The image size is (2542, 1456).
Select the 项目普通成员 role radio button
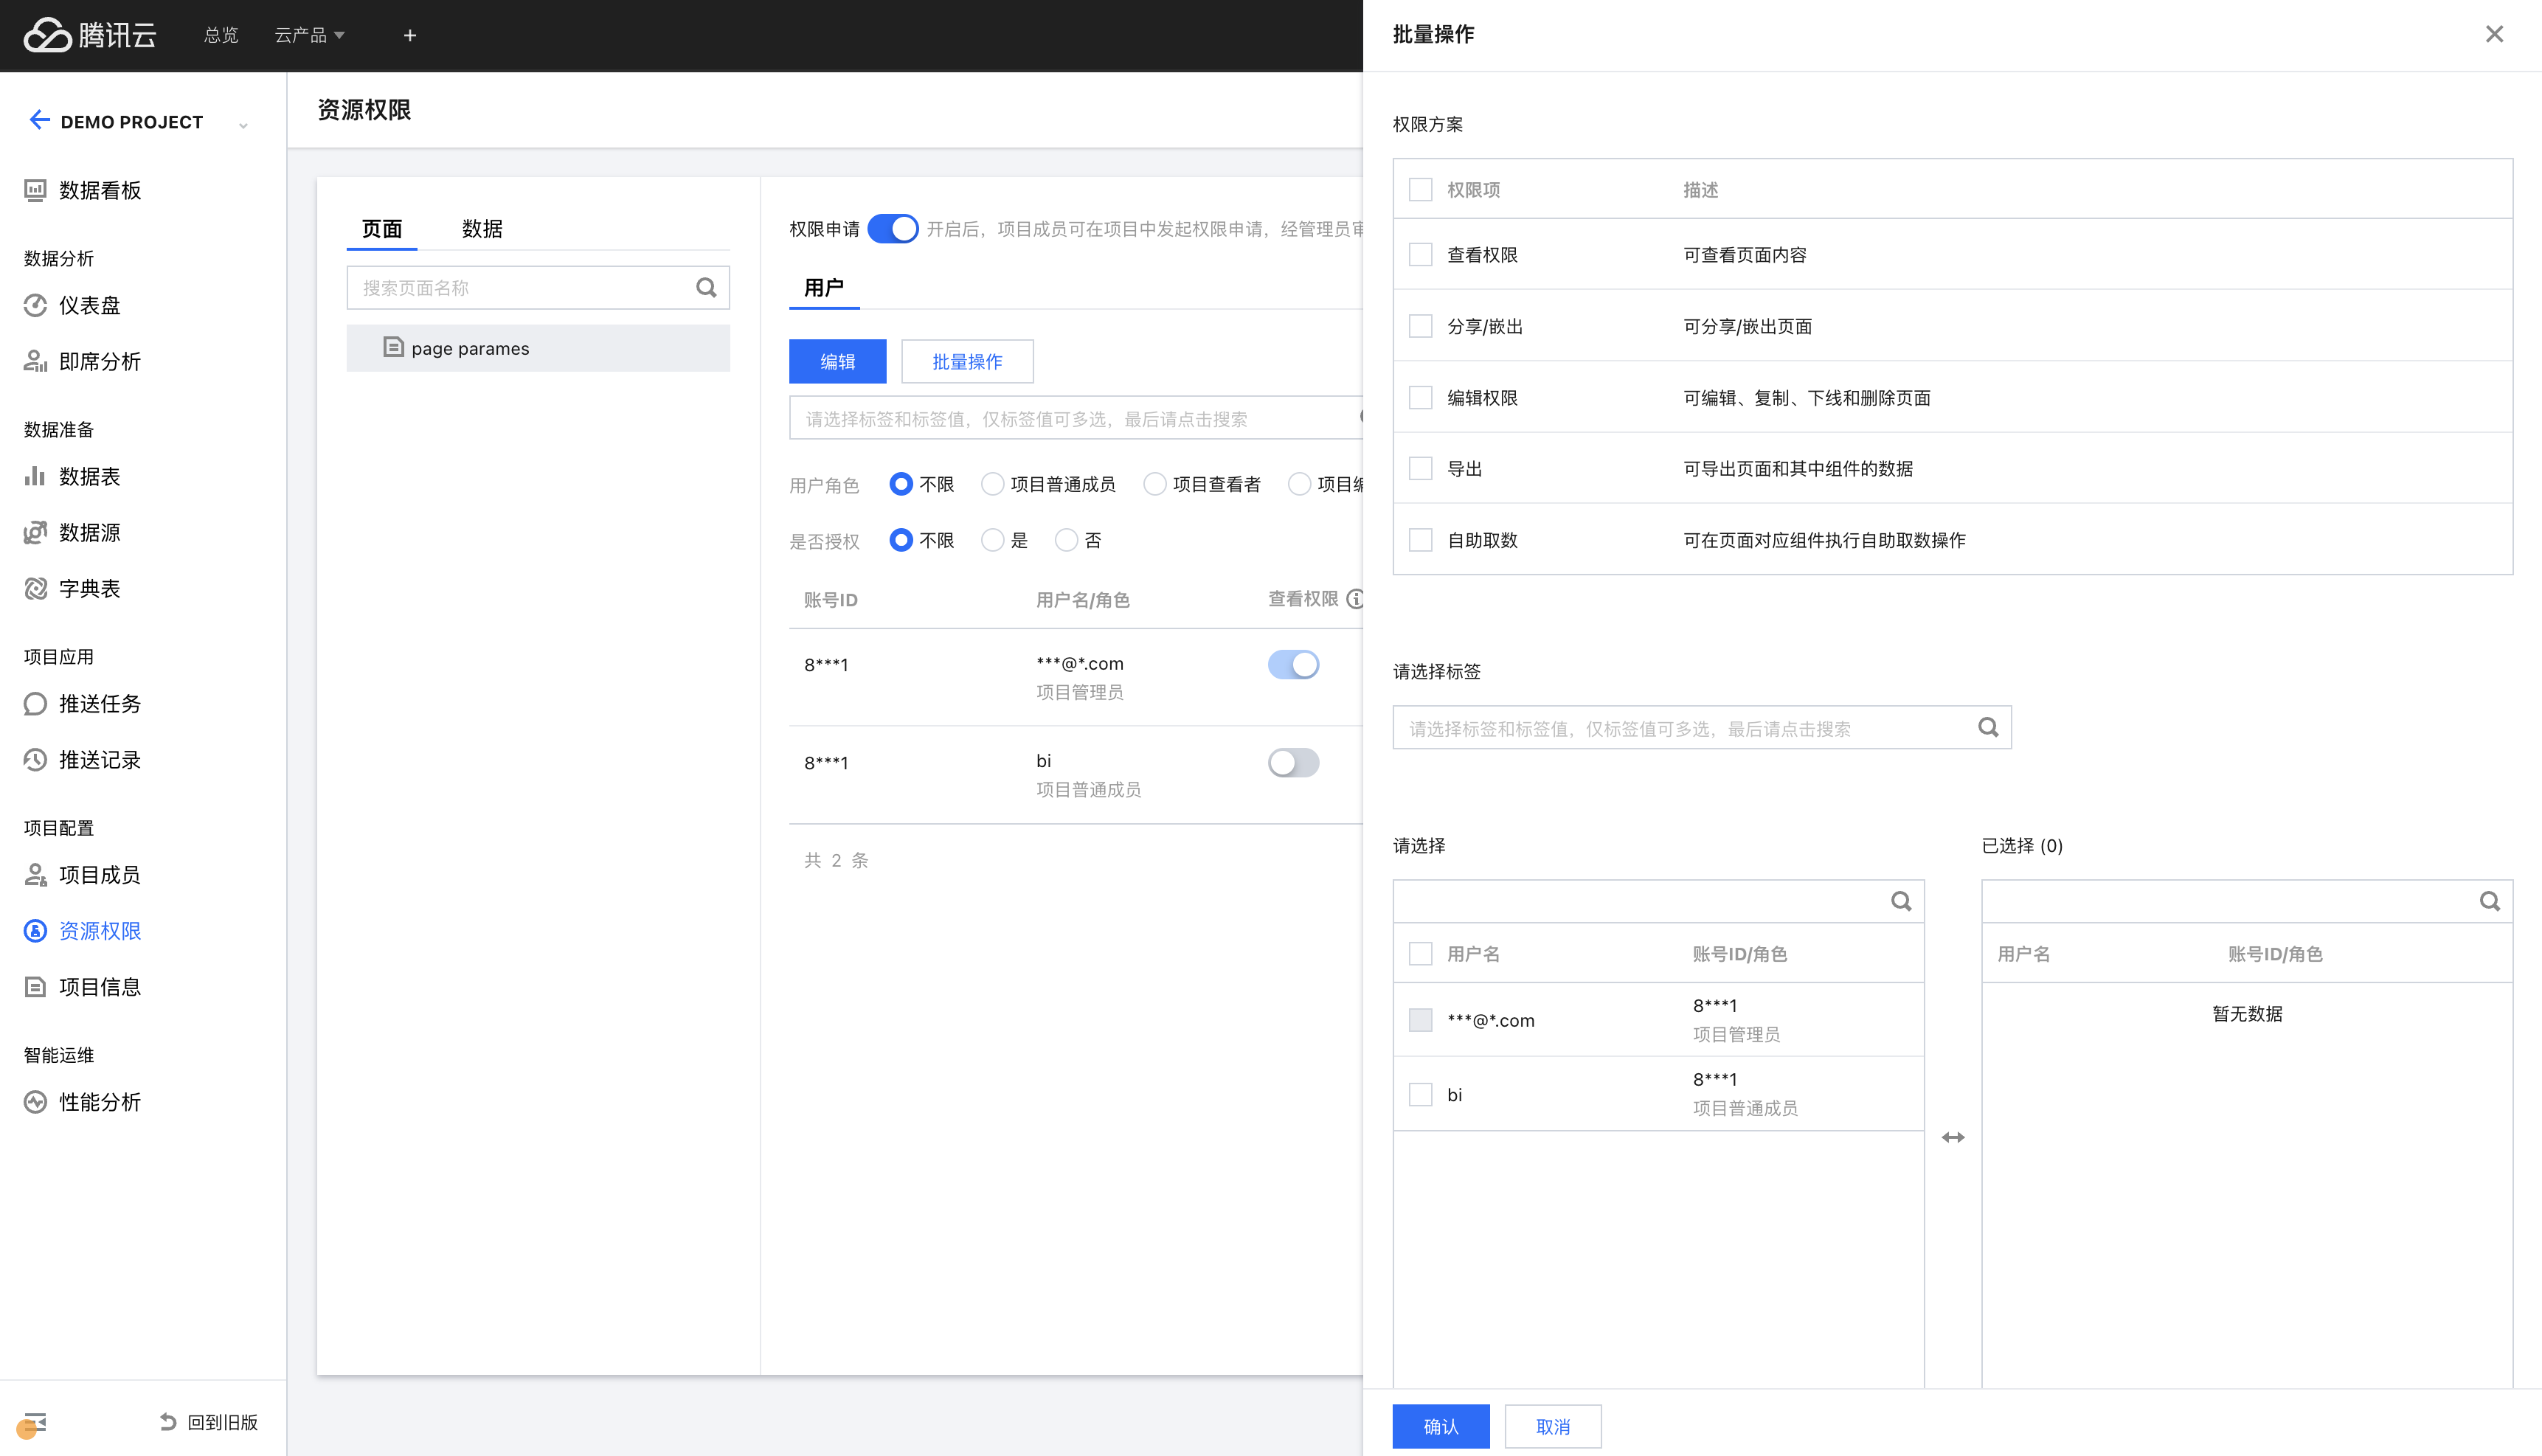click(x=992, y=484)
